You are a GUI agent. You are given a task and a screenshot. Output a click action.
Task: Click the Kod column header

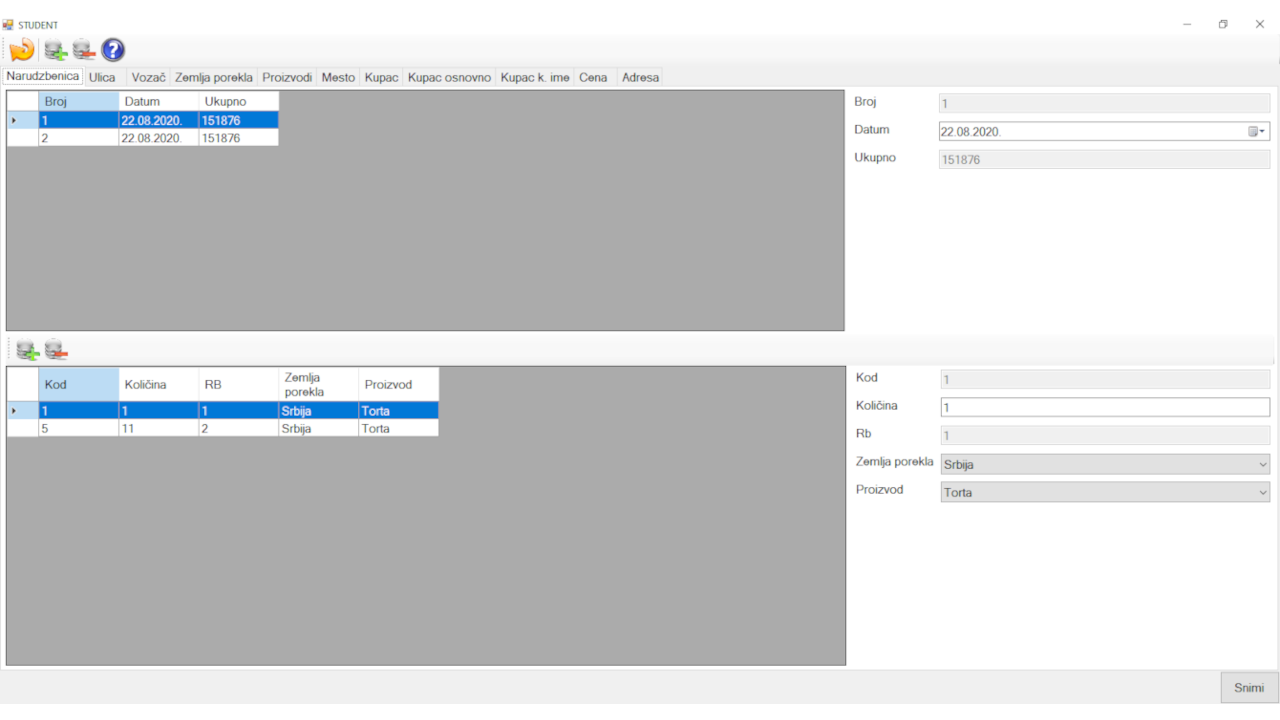tap(78, 384)
